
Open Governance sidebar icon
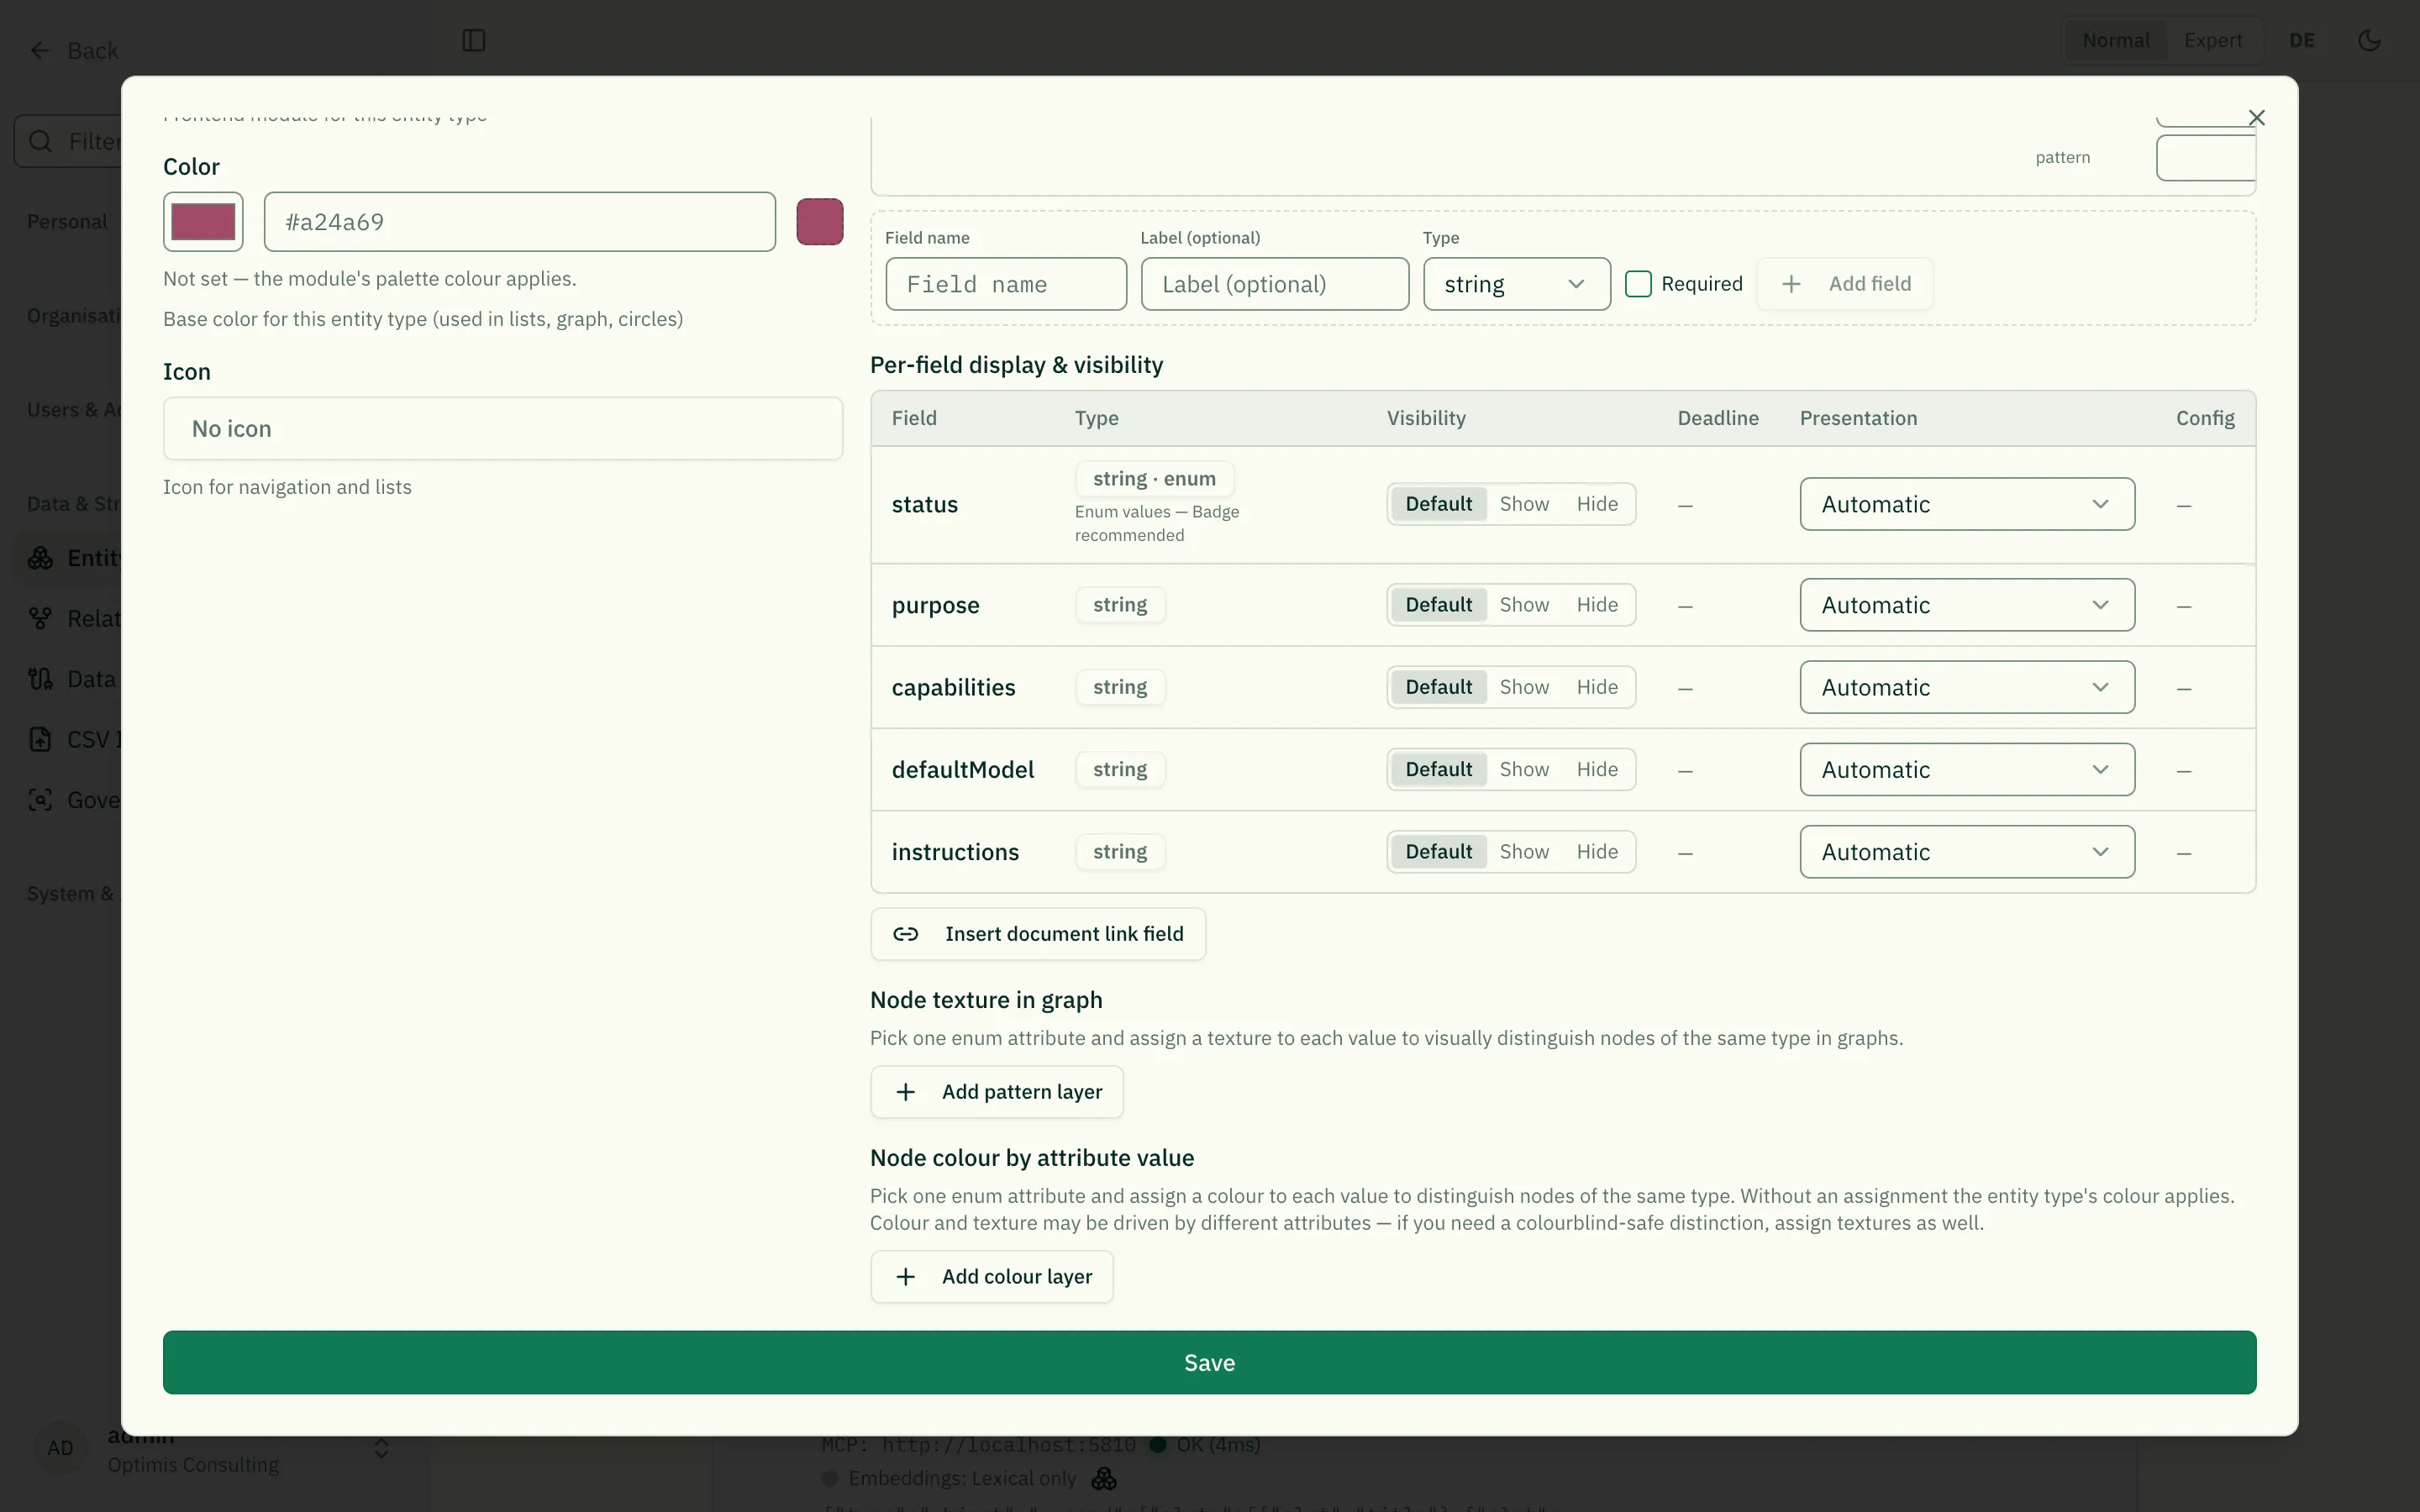click(x=41, y=800)
